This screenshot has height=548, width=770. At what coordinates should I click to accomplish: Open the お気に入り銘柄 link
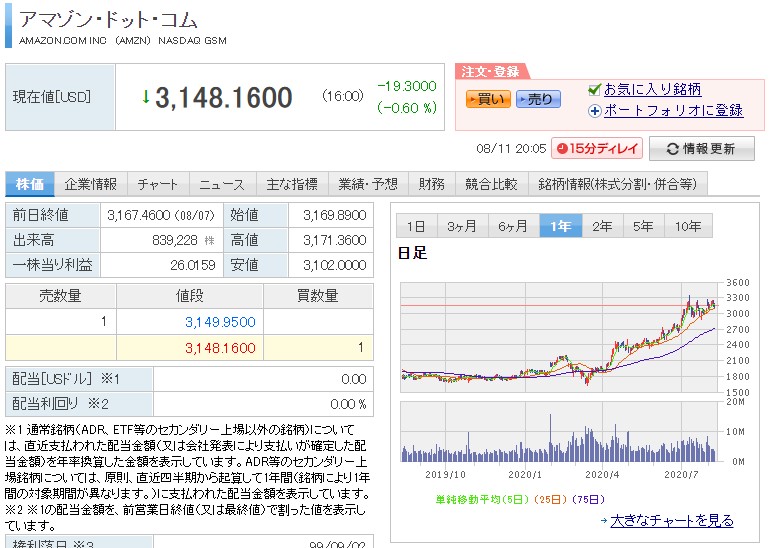652,89
